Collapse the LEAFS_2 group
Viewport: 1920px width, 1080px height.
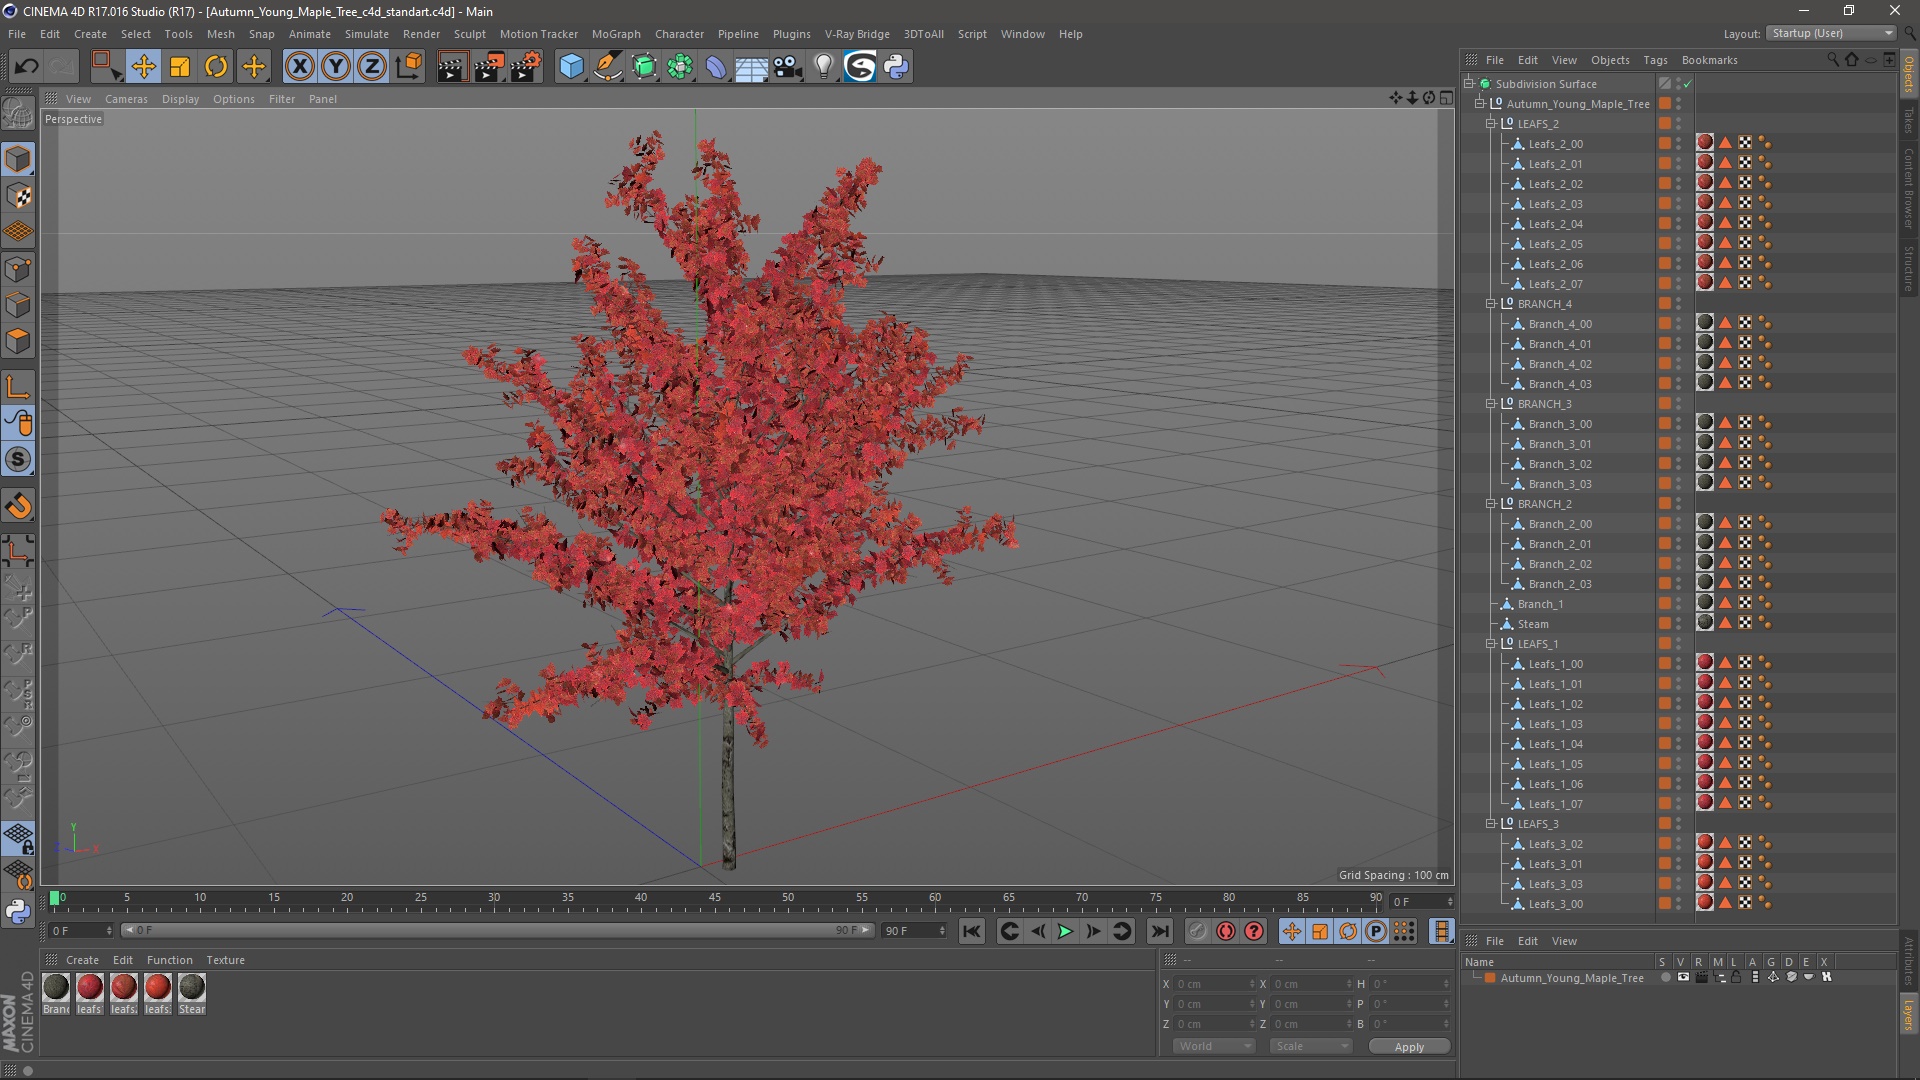coord(1491,123)
